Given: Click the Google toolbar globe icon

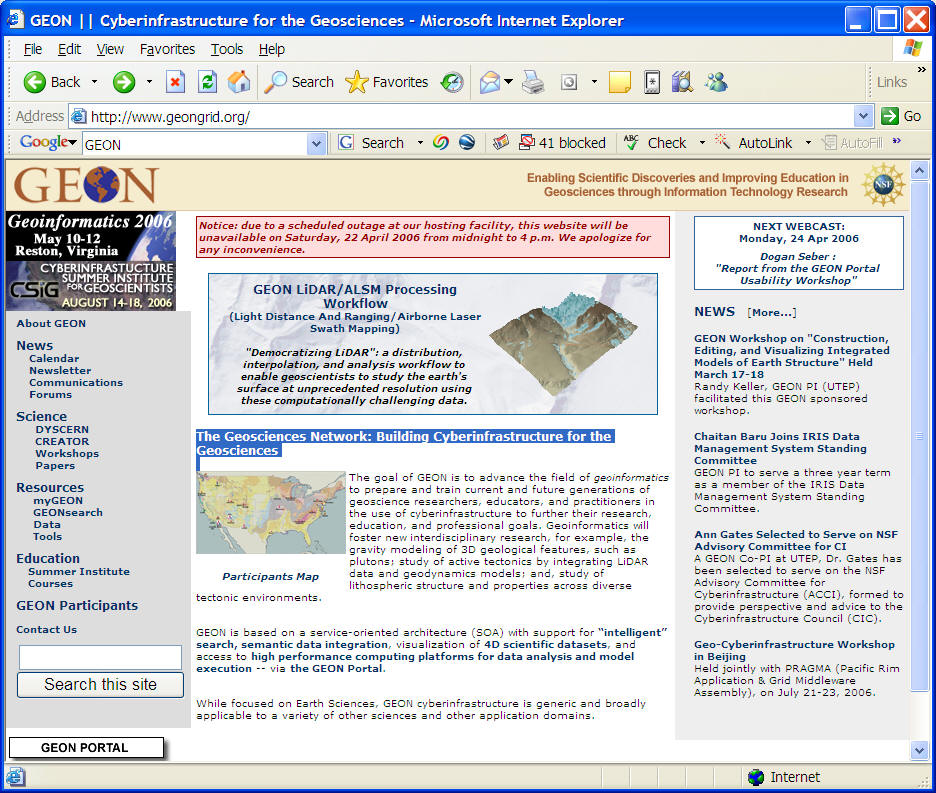Looking at the screenshot, I should tap(467, 143).
